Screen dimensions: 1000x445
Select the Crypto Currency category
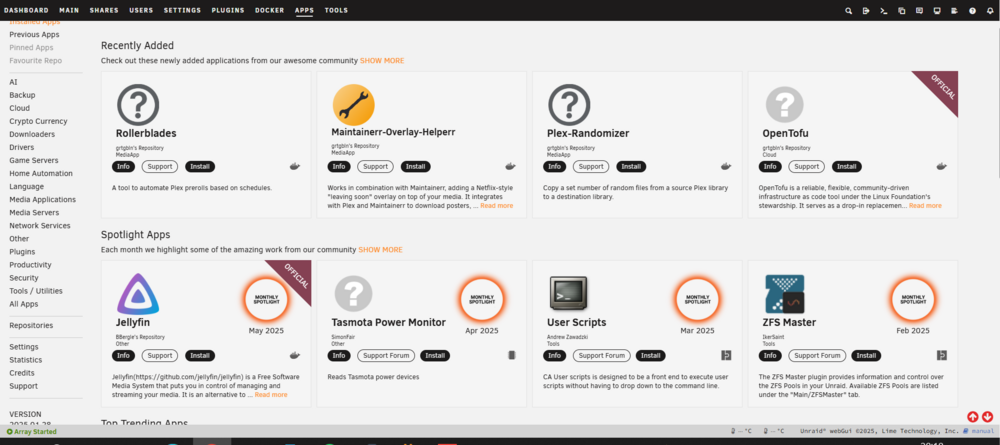pyautogui.click(x=38, y=121)
